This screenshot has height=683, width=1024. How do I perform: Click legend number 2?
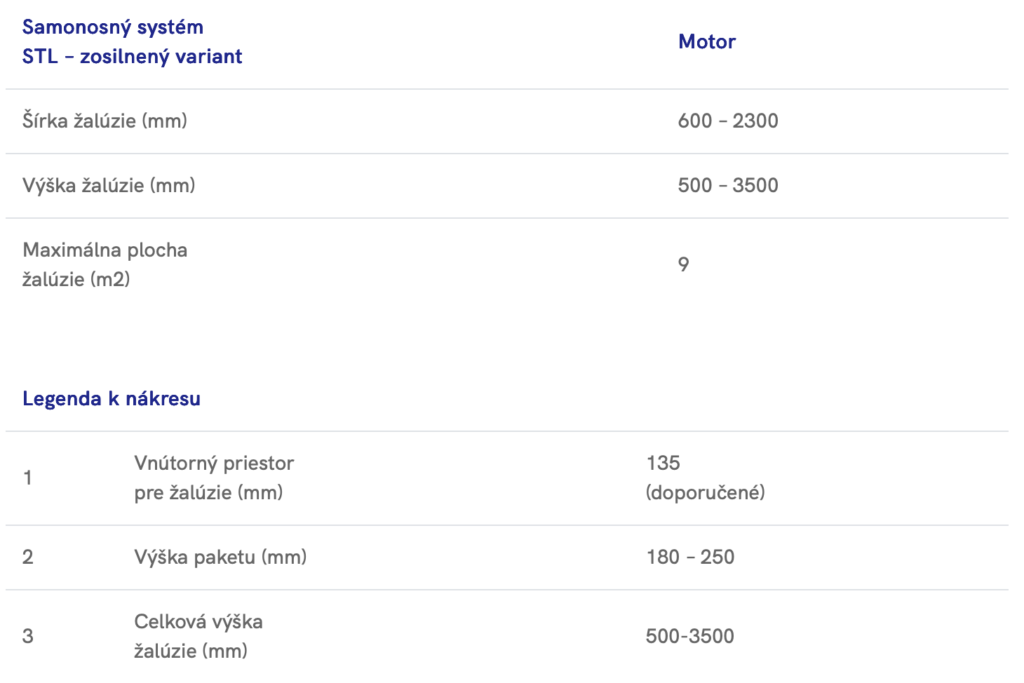[x=28, y=557]
